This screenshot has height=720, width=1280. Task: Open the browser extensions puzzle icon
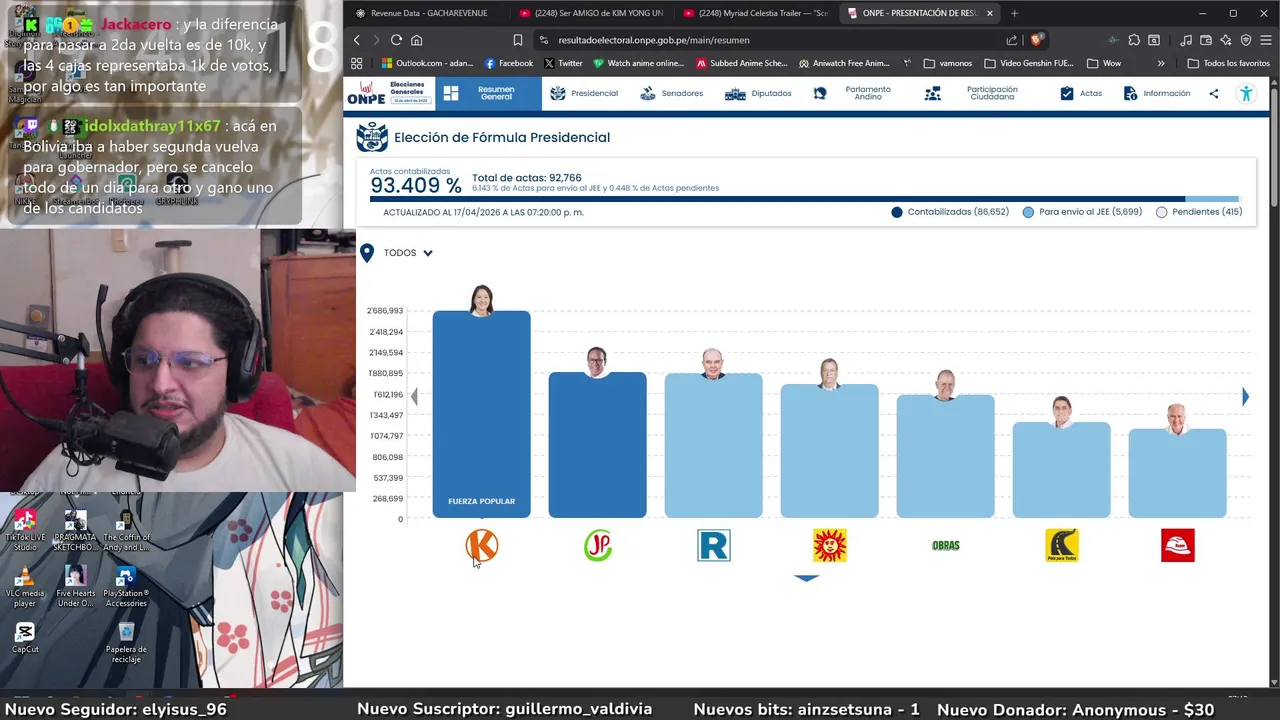point(1134,40)
